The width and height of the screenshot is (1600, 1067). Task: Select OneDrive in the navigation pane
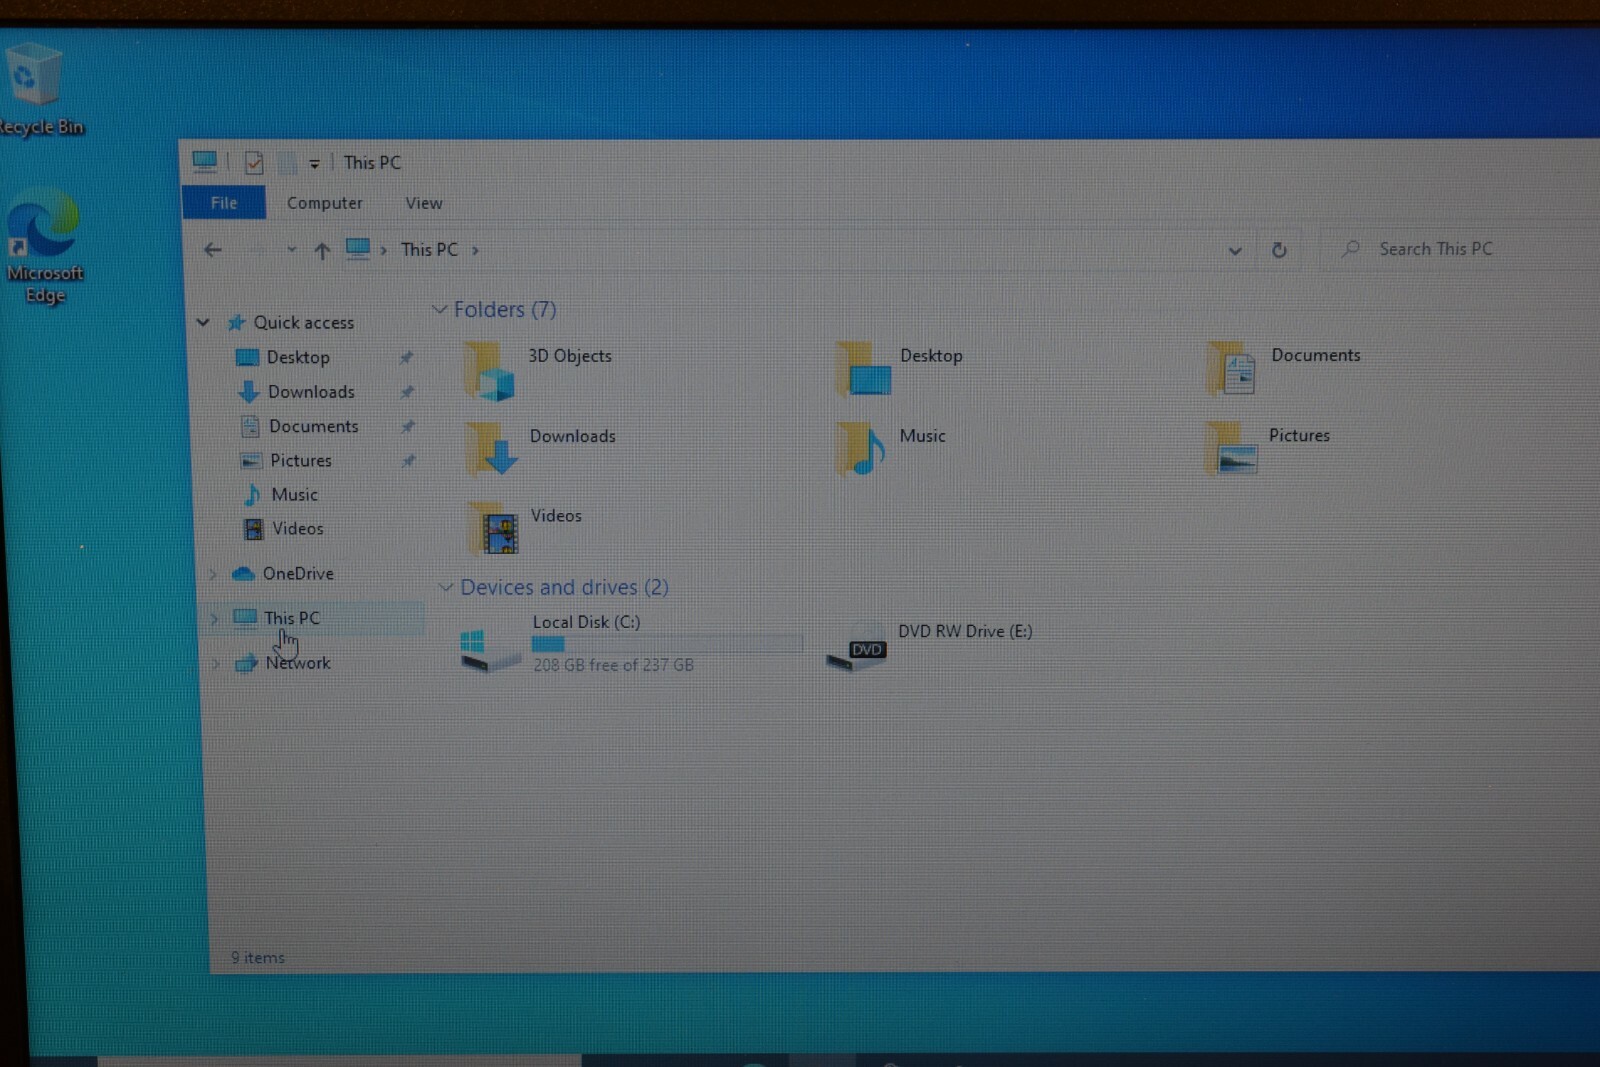(x=298, y=573)
